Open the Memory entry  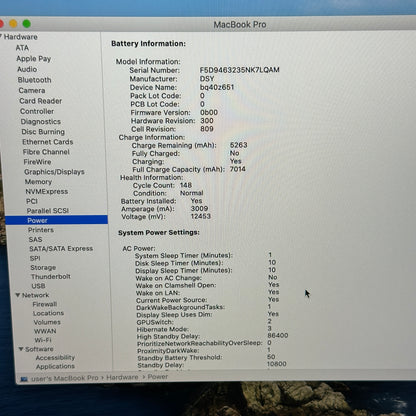click(38, 182)
